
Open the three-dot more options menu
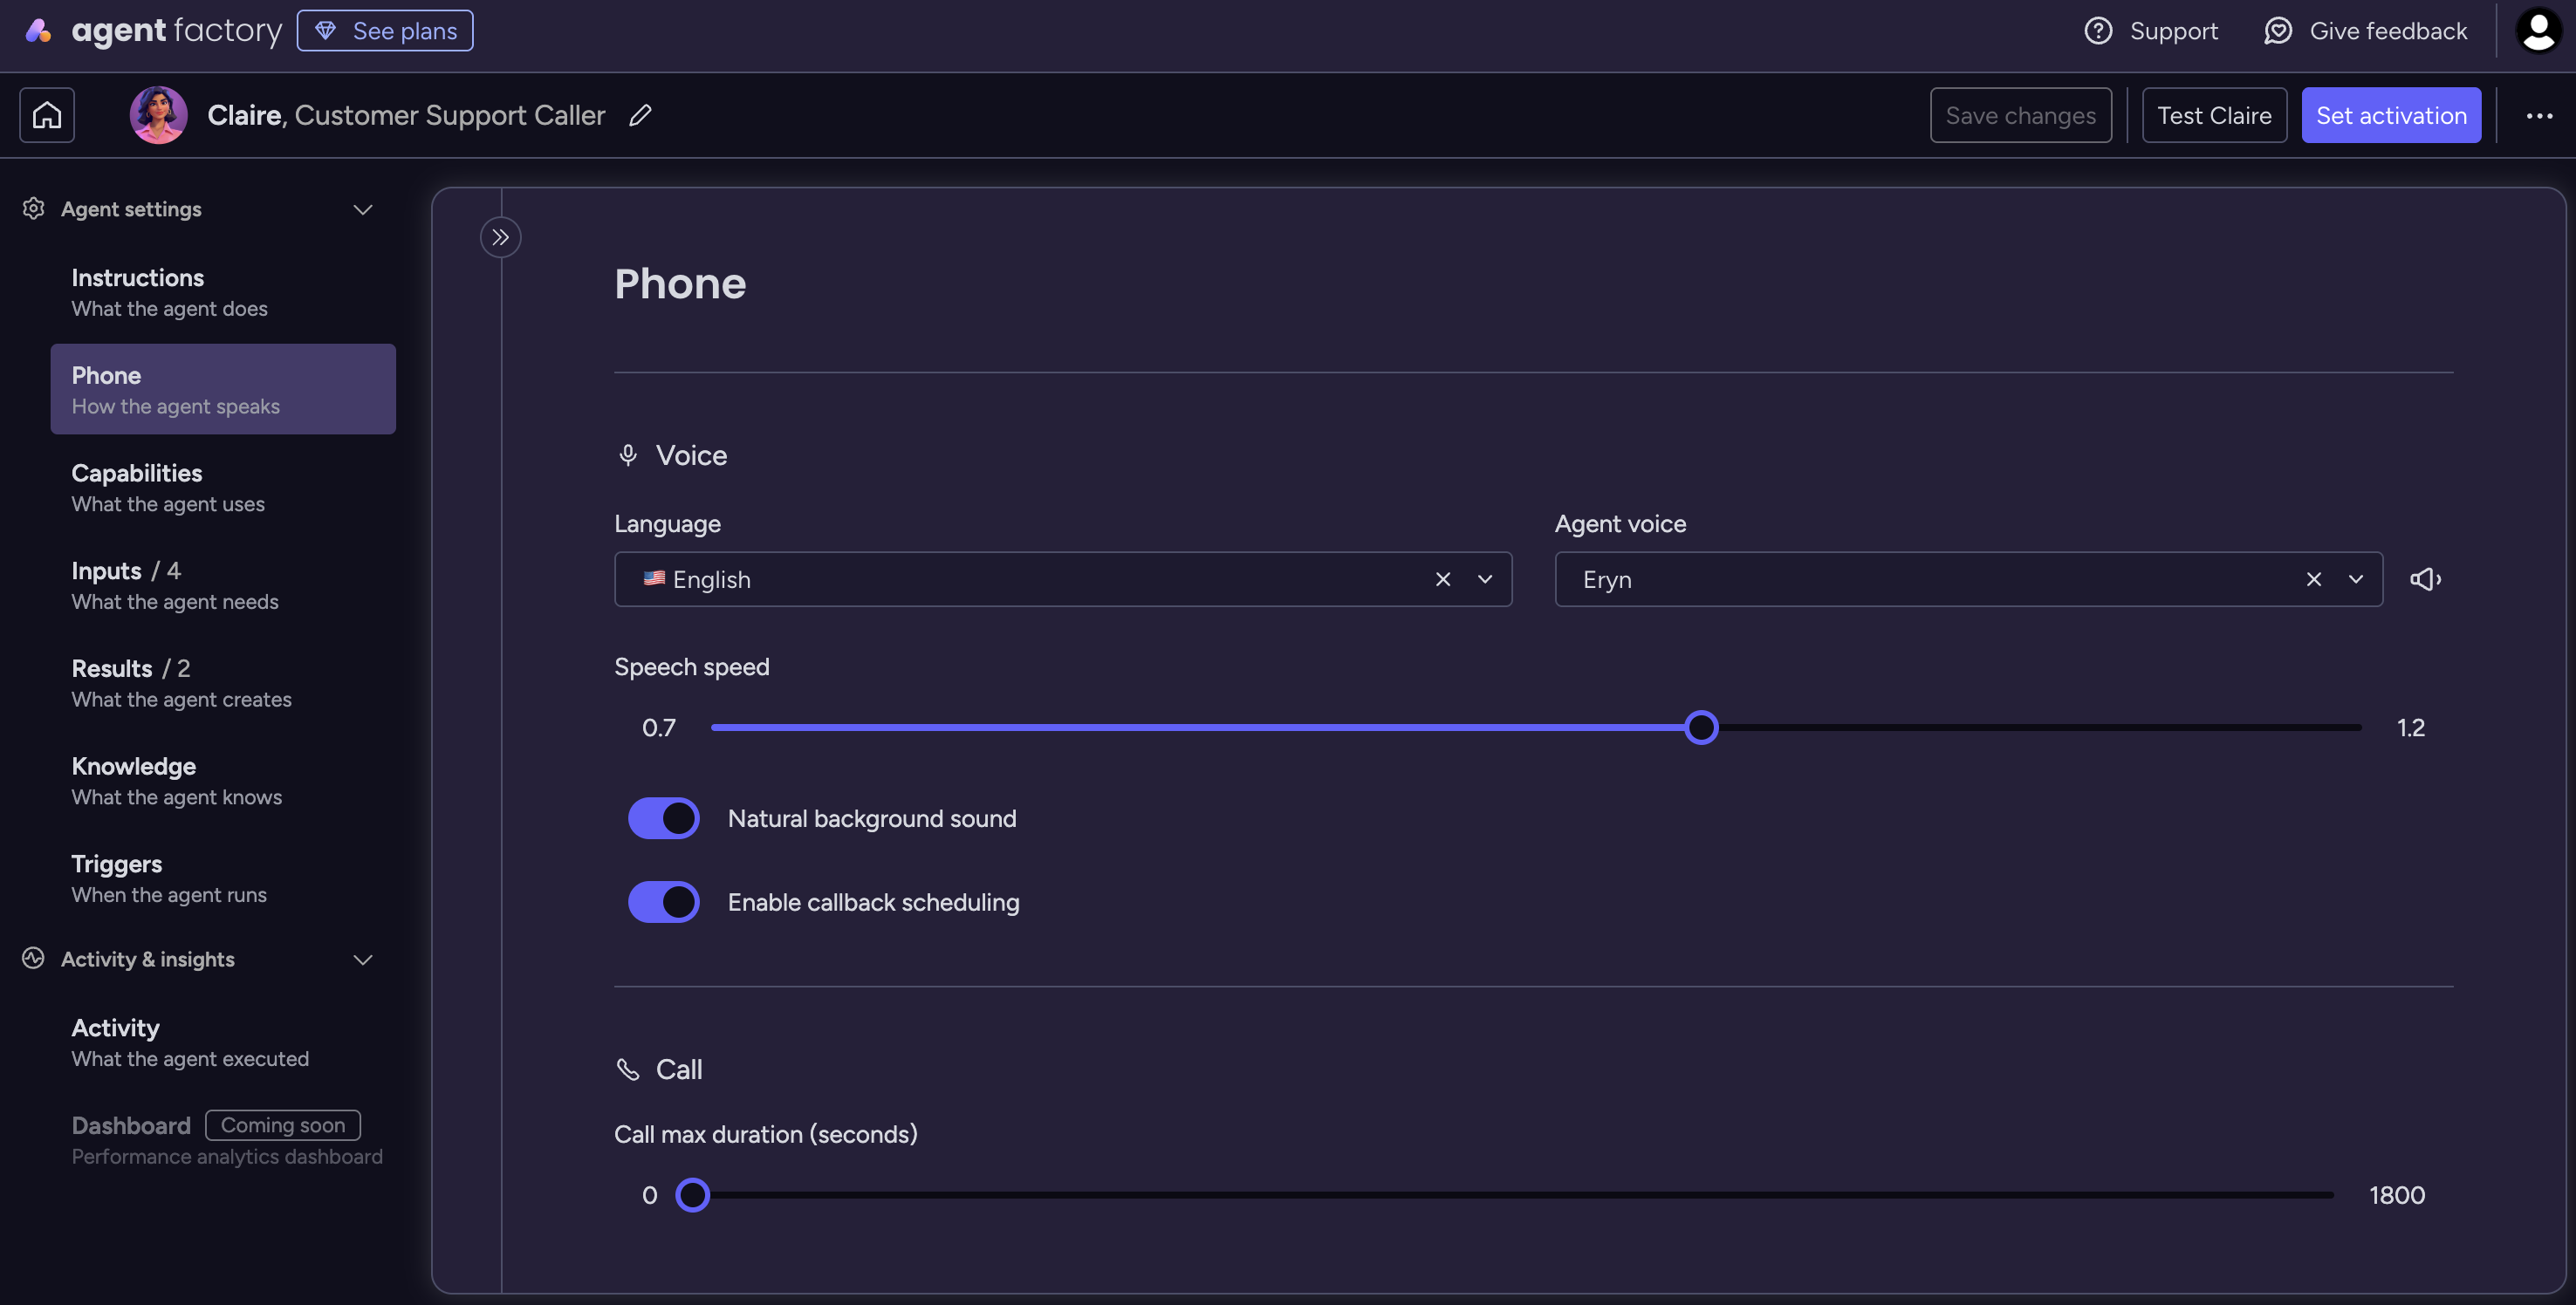pos(2539,115)
